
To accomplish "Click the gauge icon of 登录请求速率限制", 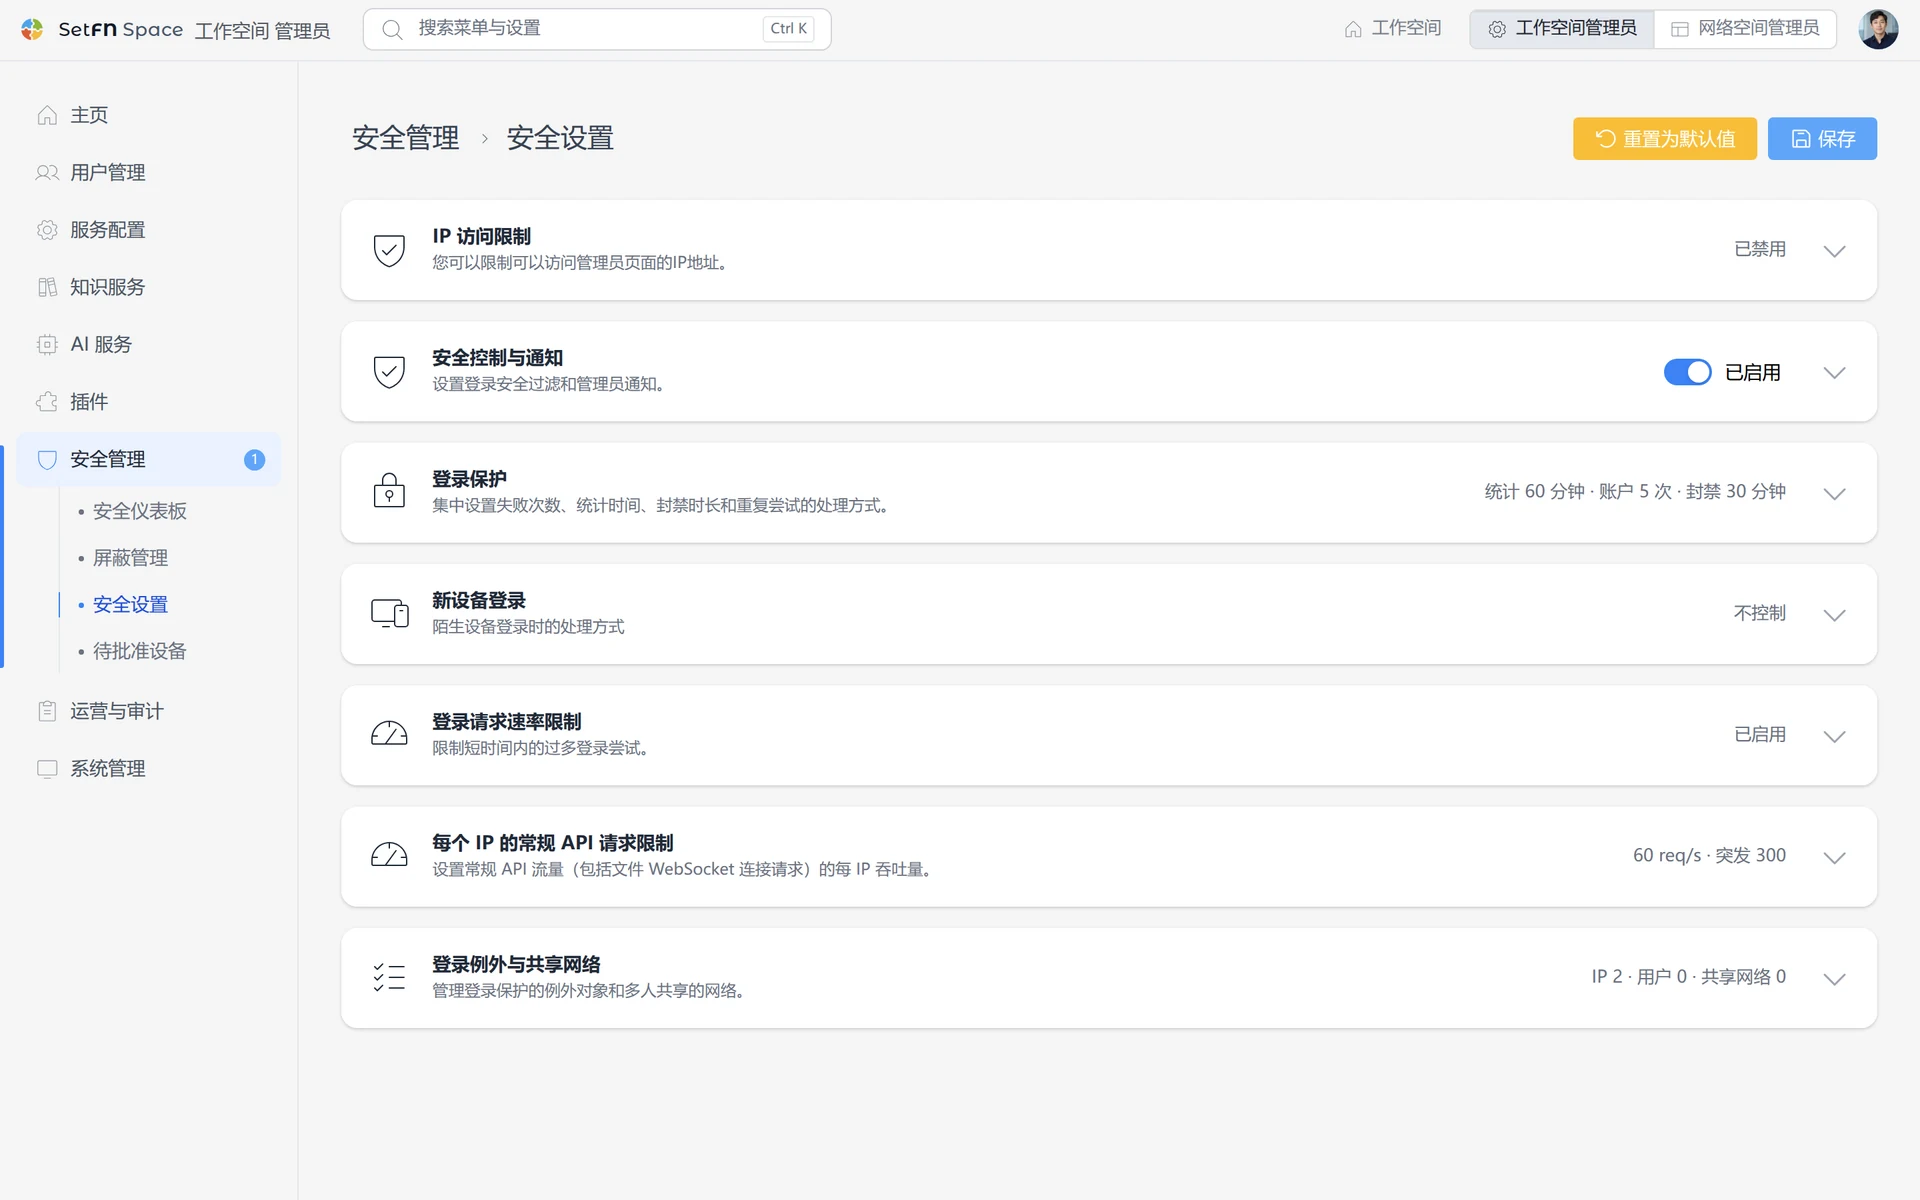I will [389, 734].
